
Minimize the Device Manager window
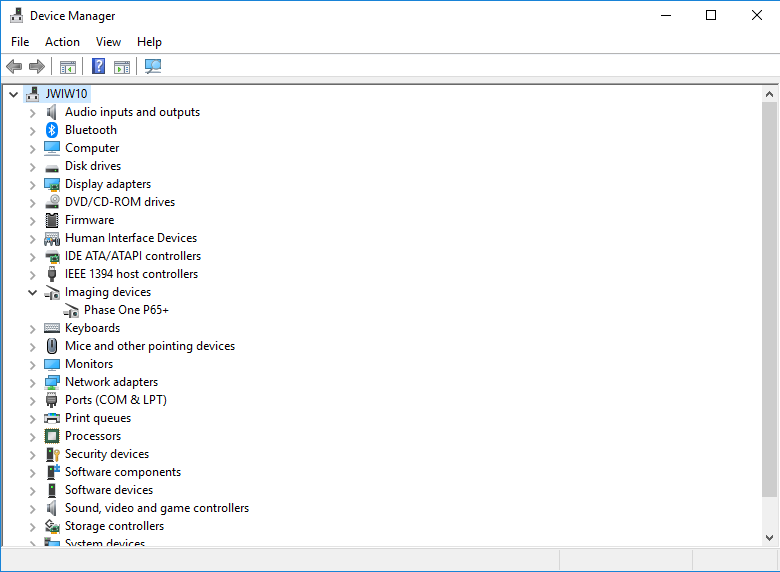click(x=666, y=15)
